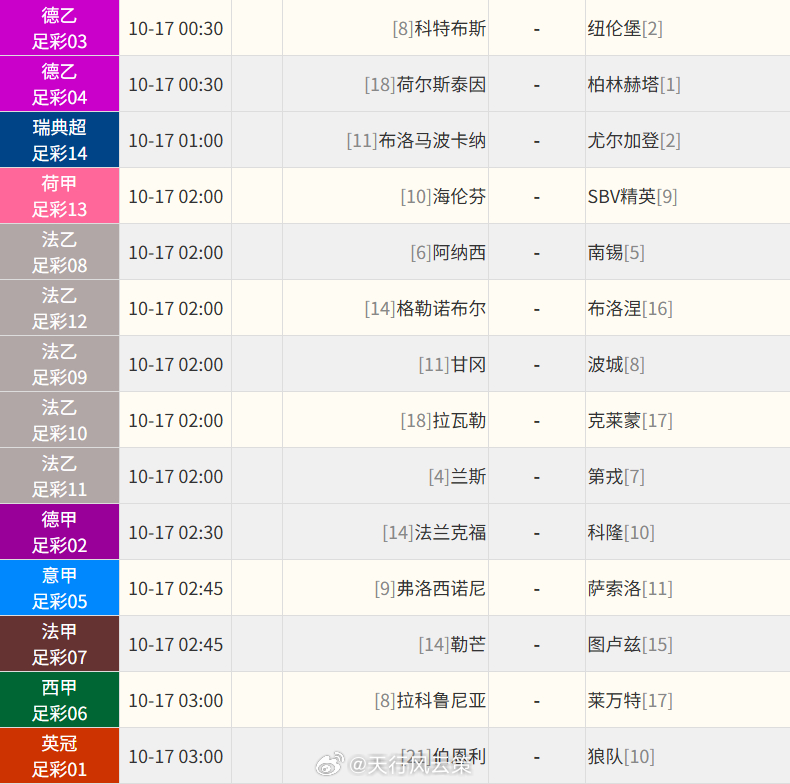Image resolution: width=790 pixels, height=784 pixels.
Task: Click home team [8]拉科鲁尼亚
Action: click(x=430, y=700)
